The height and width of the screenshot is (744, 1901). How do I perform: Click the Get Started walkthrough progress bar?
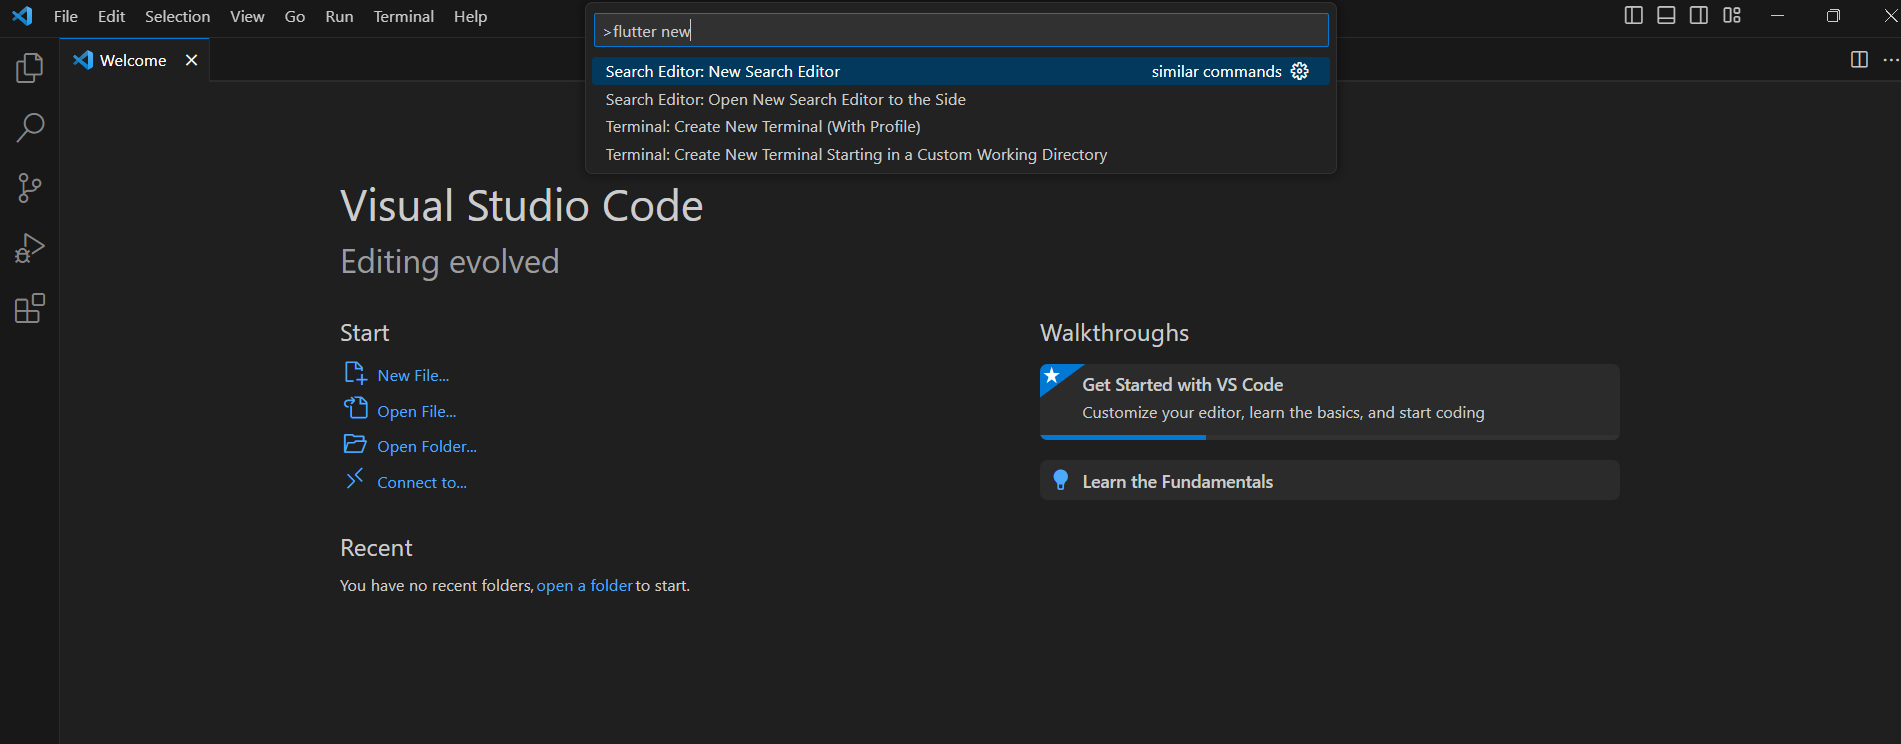pyautogui.click(x=1330, y=437)
